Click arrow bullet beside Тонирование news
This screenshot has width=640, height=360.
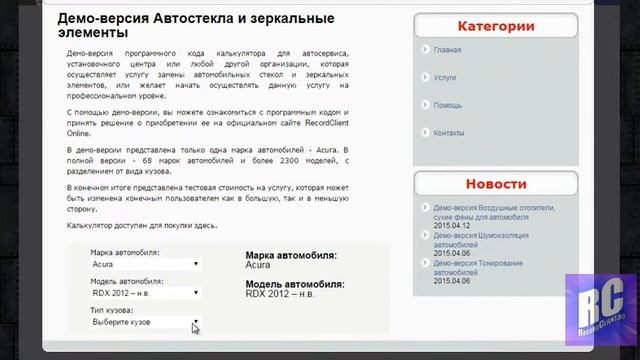(x=425, y=263)
